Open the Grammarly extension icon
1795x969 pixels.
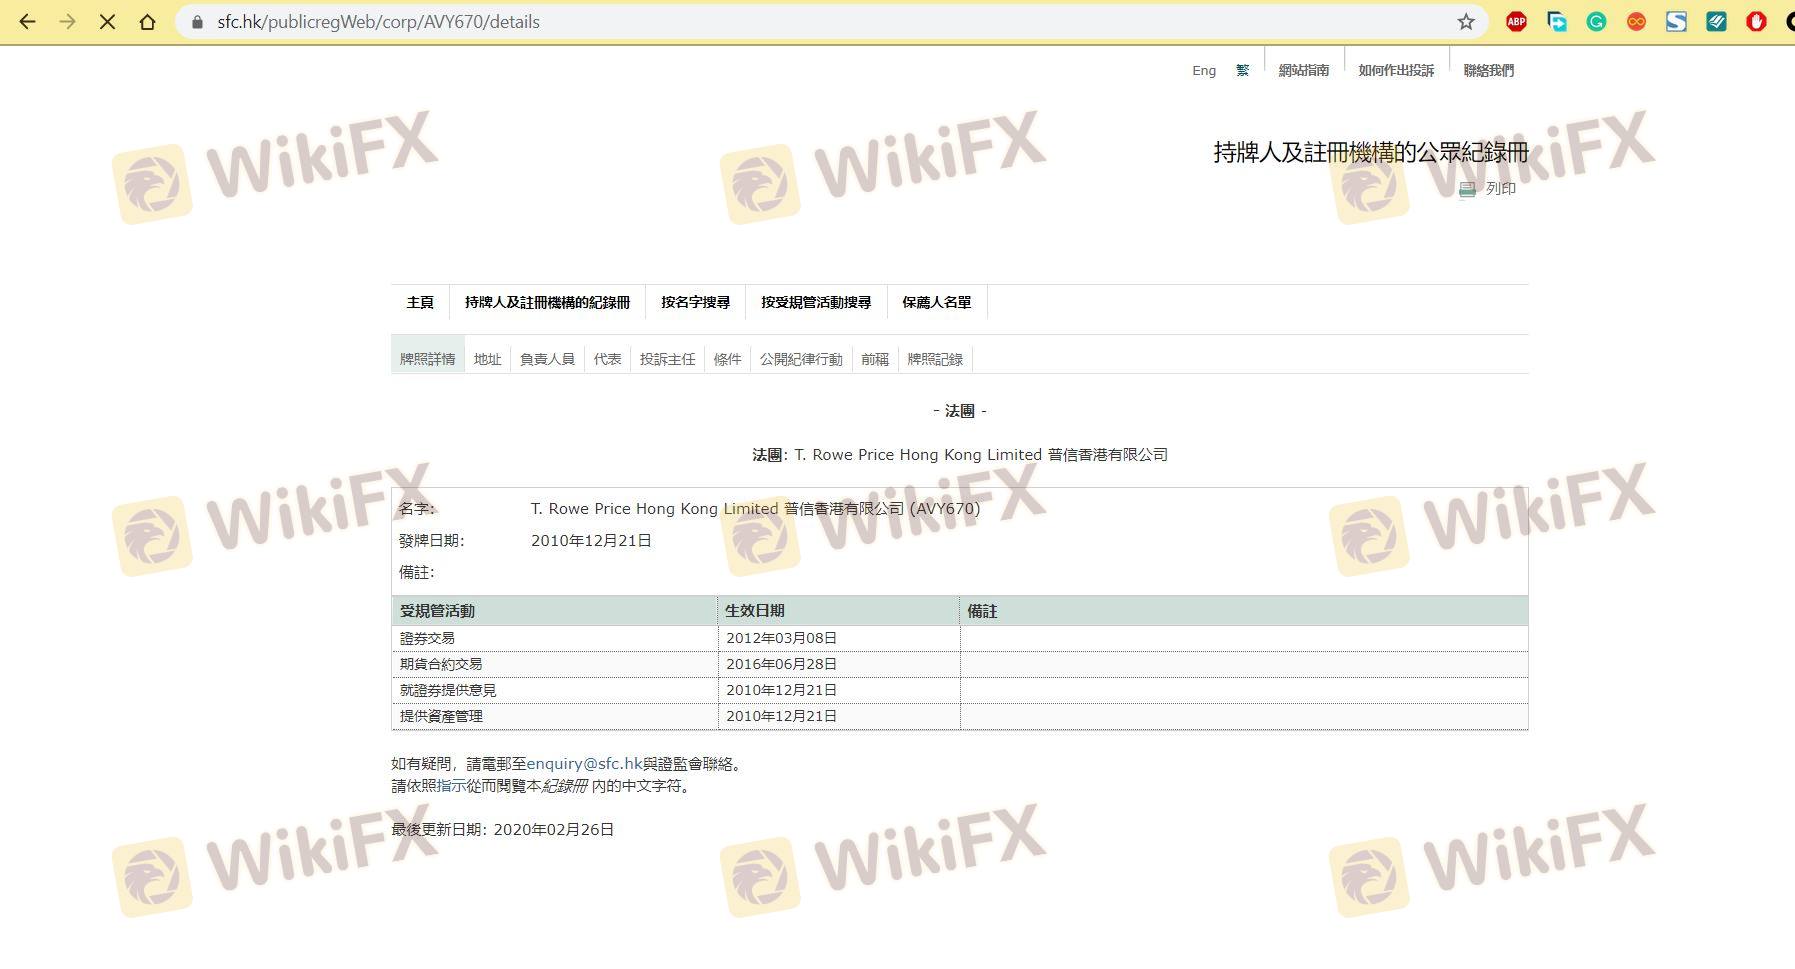[x=1596, y=21]
